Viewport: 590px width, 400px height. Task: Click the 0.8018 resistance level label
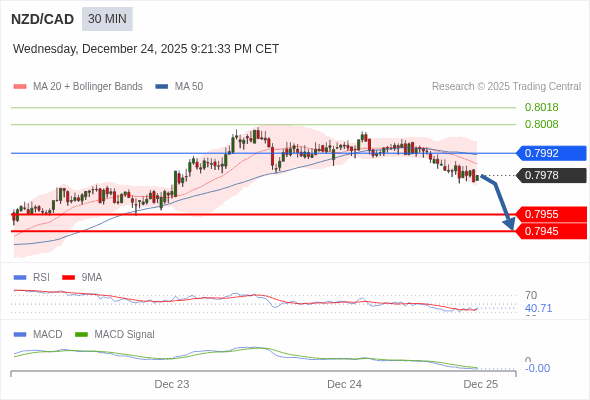(x=541, y=107)
